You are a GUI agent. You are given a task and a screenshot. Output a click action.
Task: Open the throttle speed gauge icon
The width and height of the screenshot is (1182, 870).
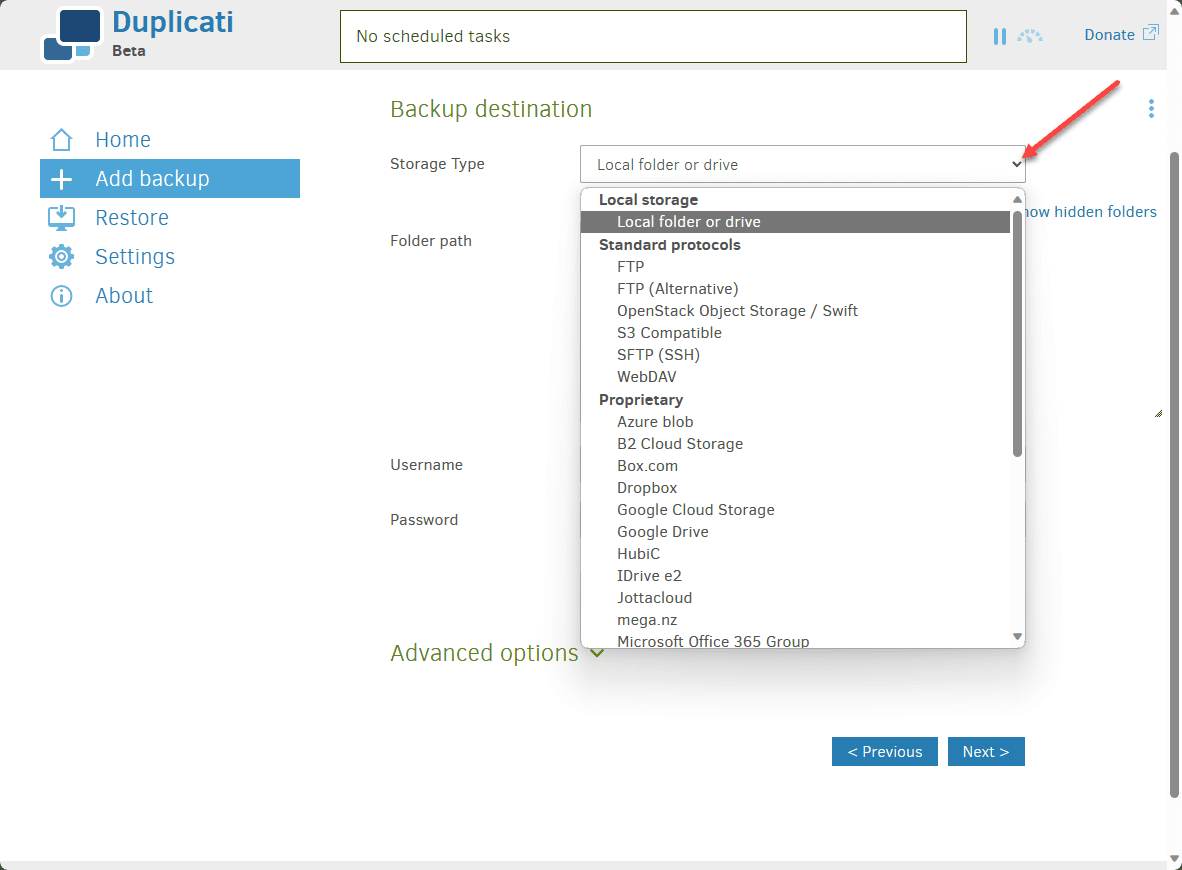coord(1030,35)
